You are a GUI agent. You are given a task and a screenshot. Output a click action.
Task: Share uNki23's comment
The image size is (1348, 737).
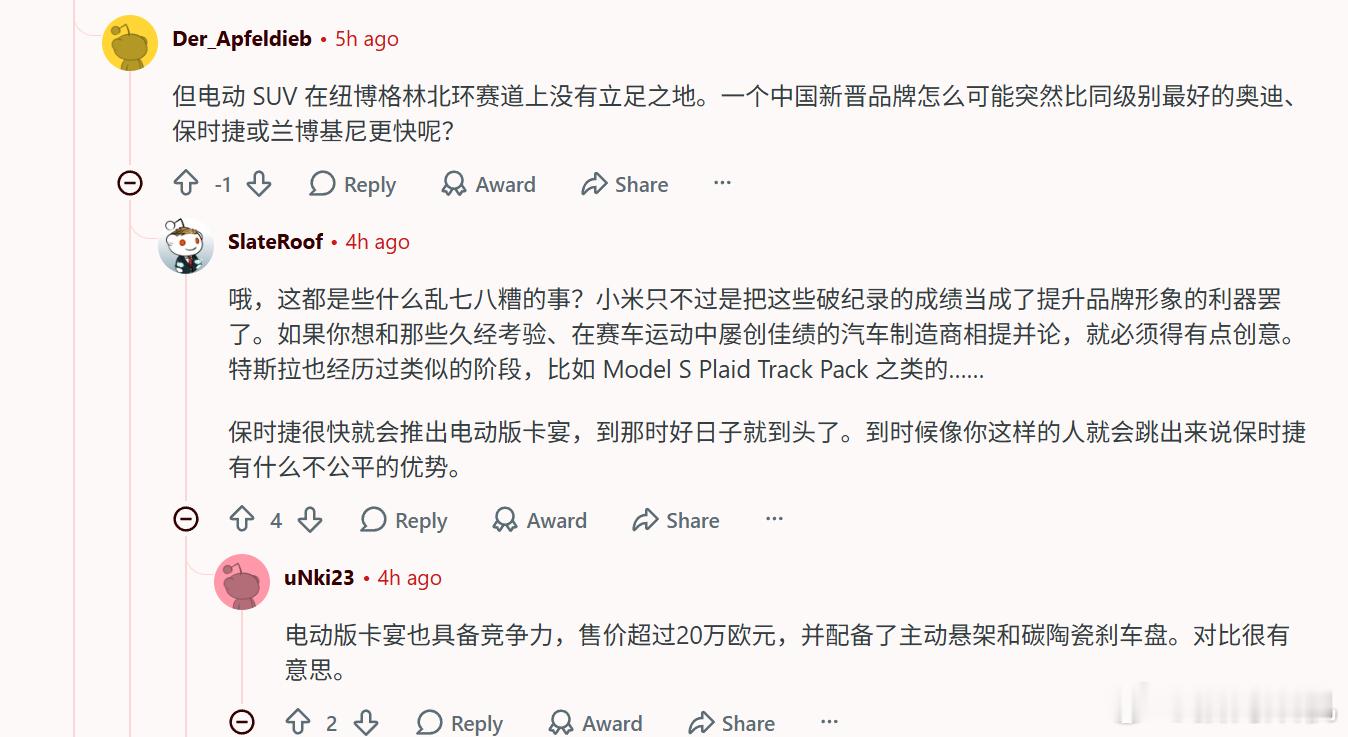coord(732,723)
